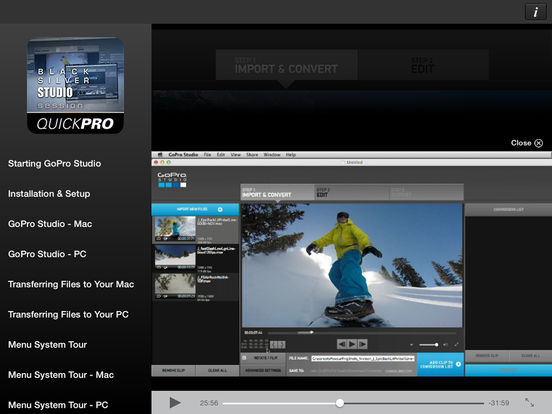Click the snowboarder video preview area

point(352,265)
